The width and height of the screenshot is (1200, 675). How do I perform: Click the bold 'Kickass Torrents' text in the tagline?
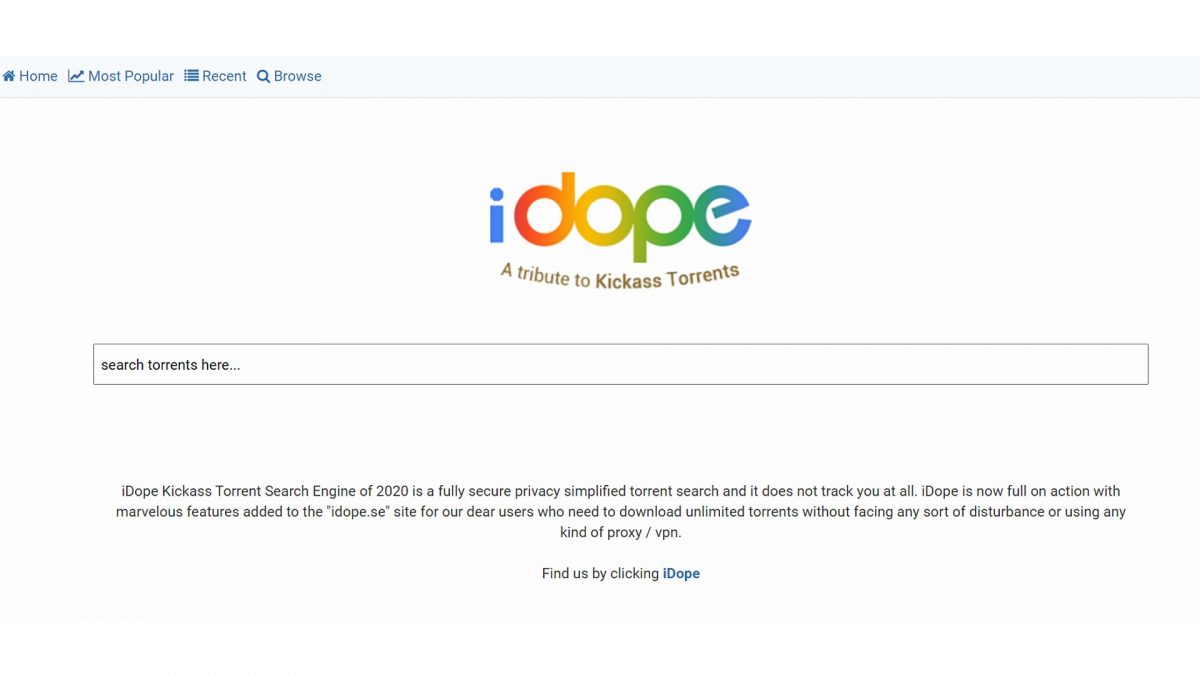point(667,278)
